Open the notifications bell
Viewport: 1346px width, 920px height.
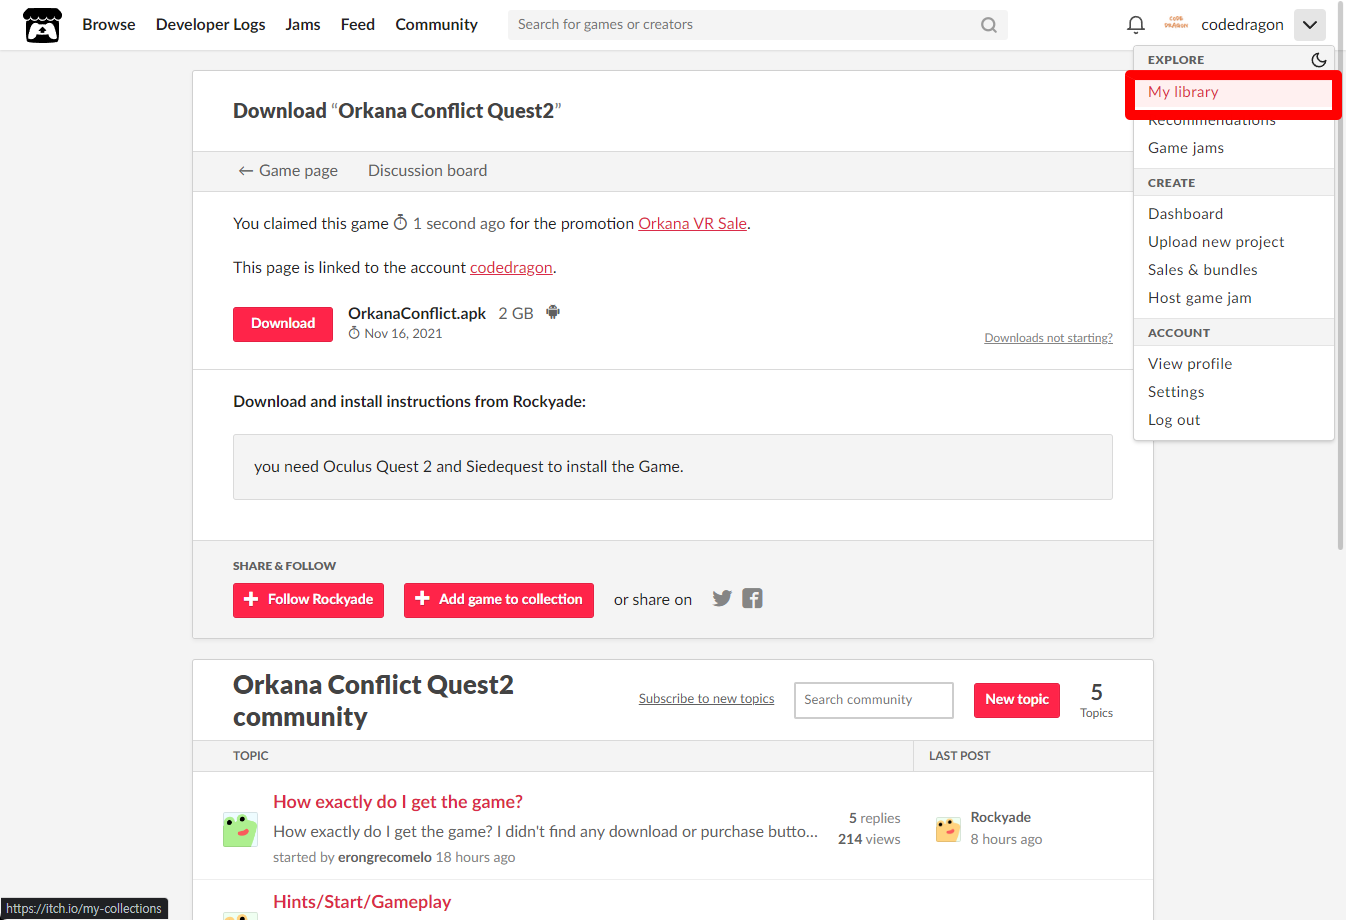tap(1136, 25)
